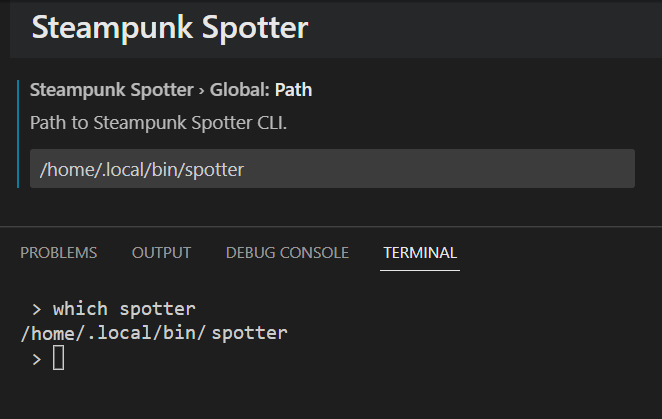Click the terminal cursor block
This screenshot has height=419, width=662.
[x=58, y=358]
